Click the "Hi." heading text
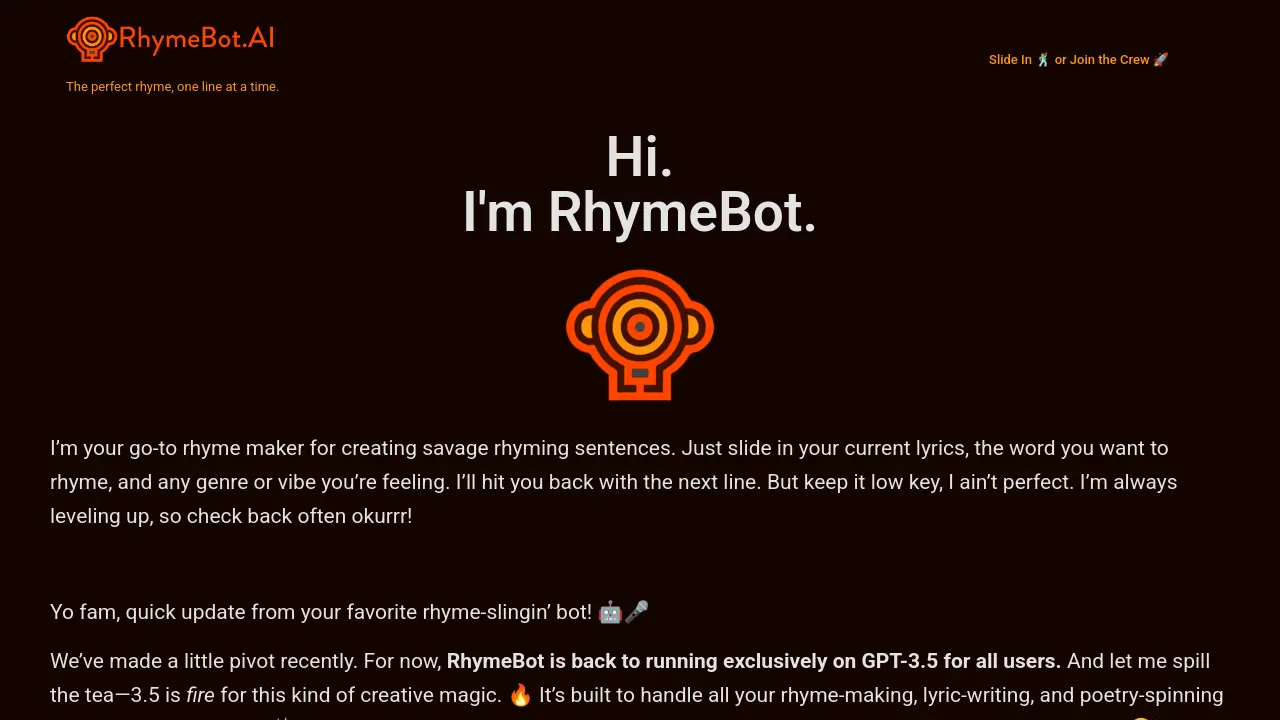Screen dimensions: 1280x720 click(640, 157)
